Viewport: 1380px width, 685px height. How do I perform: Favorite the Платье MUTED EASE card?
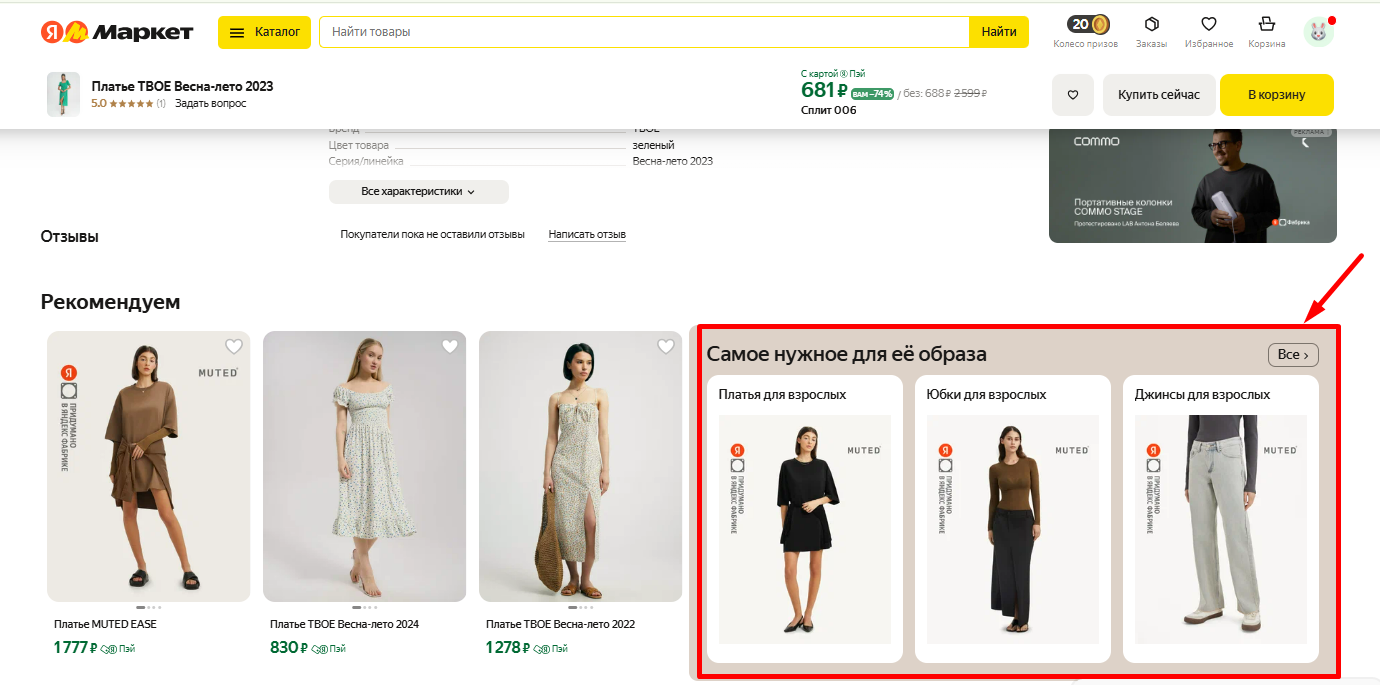[x=234, y=347]
